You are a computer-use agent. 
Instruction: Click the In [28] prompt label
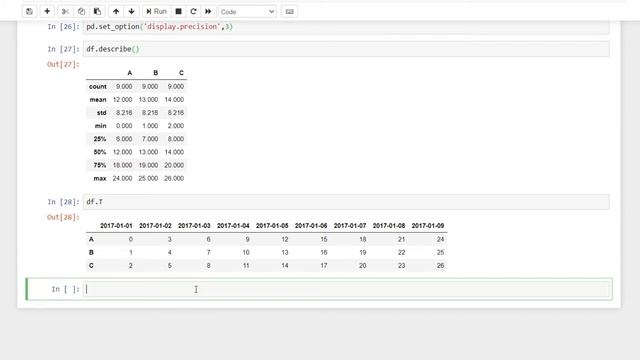pos(63,202)
